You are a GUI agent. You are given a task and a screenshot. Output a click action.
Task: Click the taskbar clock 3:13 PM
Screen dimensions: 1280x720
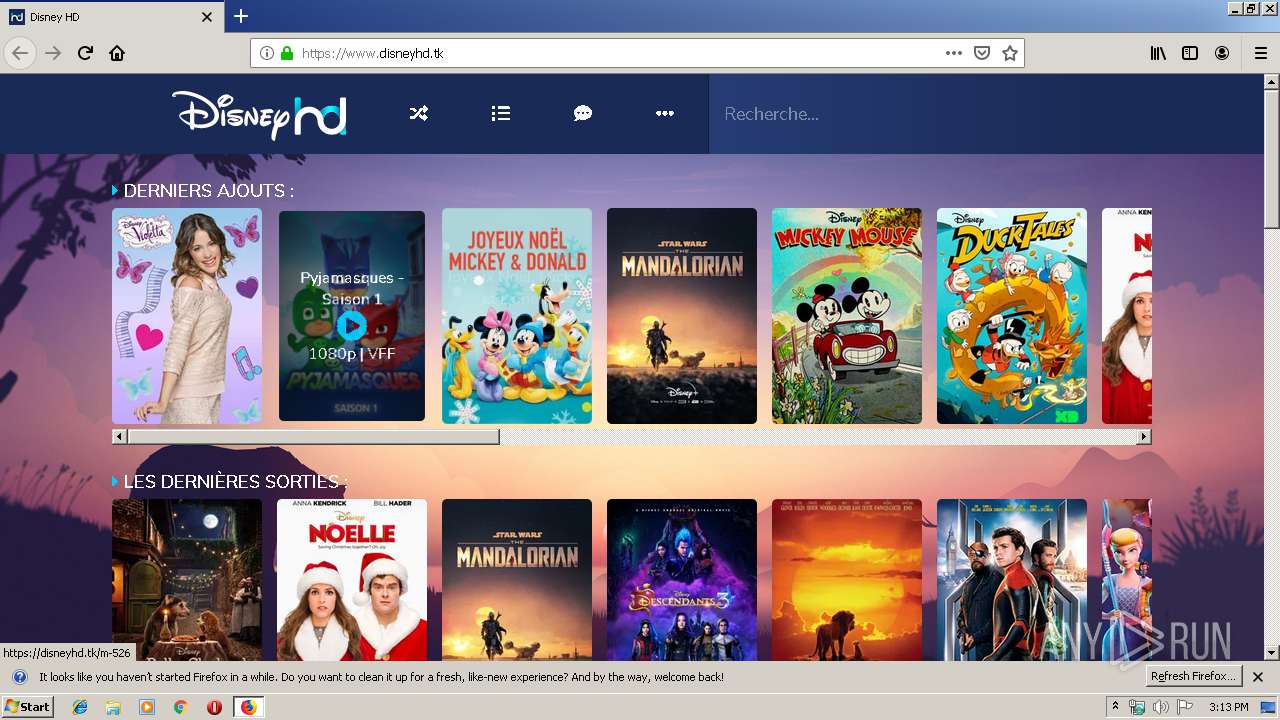pos(1228,707)
